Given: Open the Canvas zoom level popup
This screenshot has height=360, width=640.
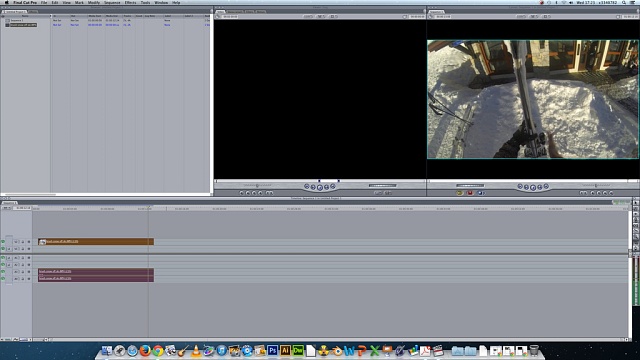Looking at the screenshot, I should click(x=521, y=17).
